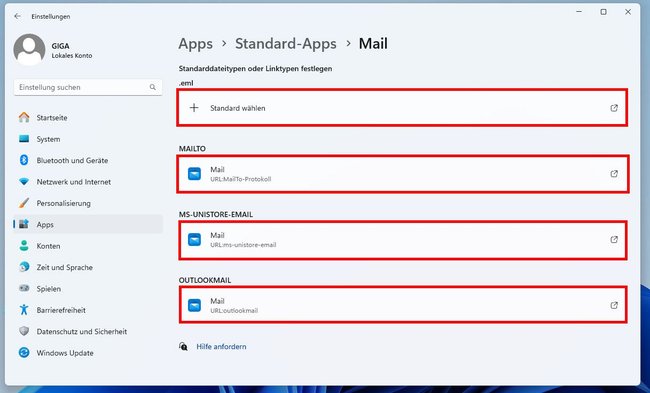650x393 pixels.
Task: Click the plus icon beside Standard wählen
Action: tap(194, 108)
